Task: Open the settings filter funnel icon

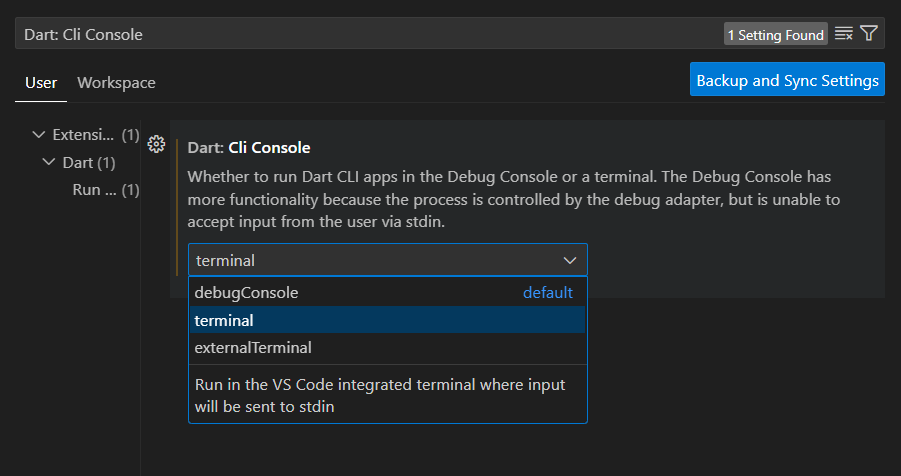Action: point(869,33)
